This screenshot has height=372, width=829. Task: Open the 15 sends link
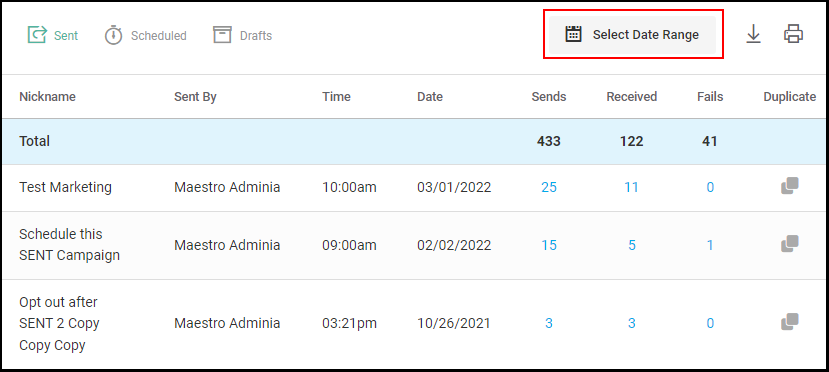(x=549, y=245)
